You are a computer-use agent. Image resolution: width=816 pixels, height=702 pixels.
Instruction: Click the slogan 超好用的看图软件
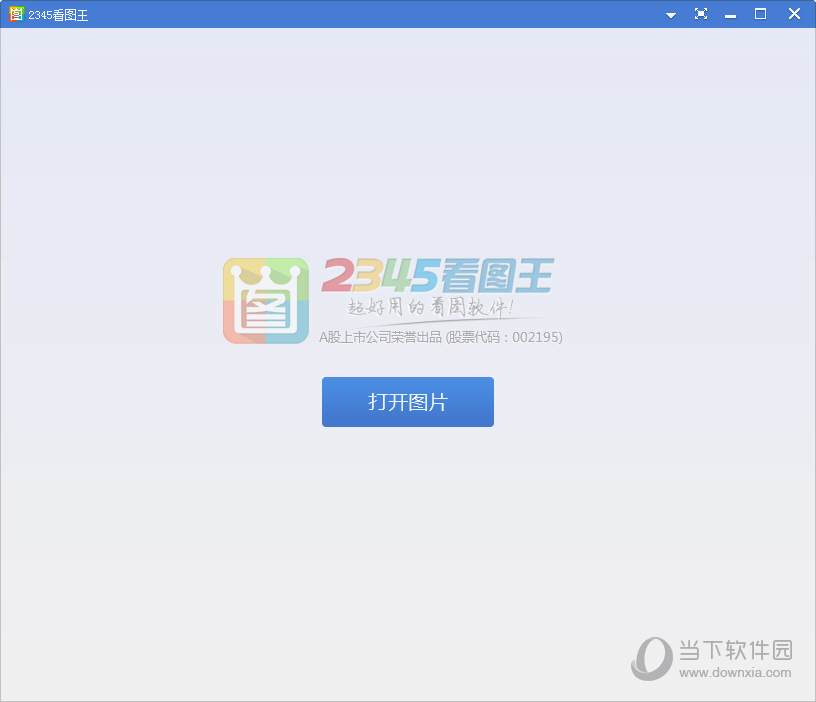[x=430, y=310]
